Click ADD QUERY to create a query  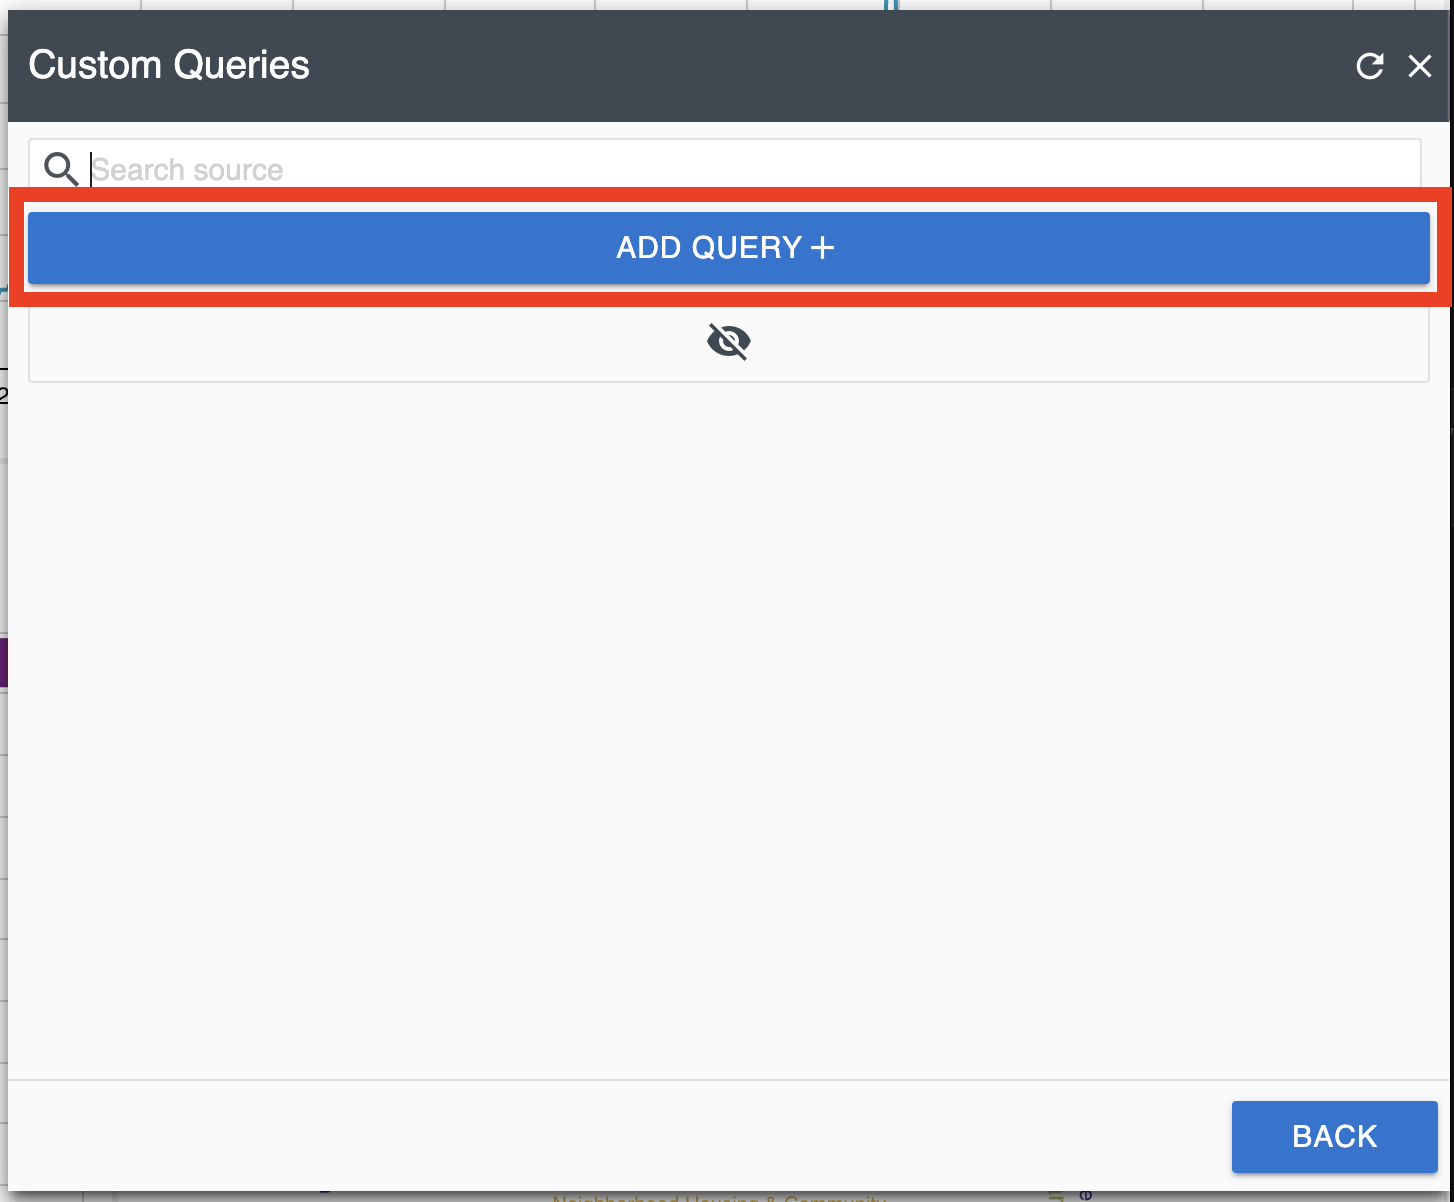[x=727, y=247]
